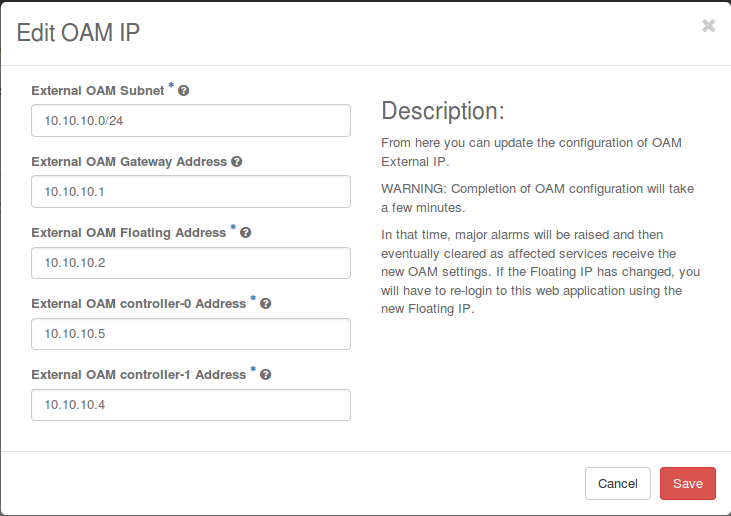Close the Edit OAM IP dialog

click(708, 26)
